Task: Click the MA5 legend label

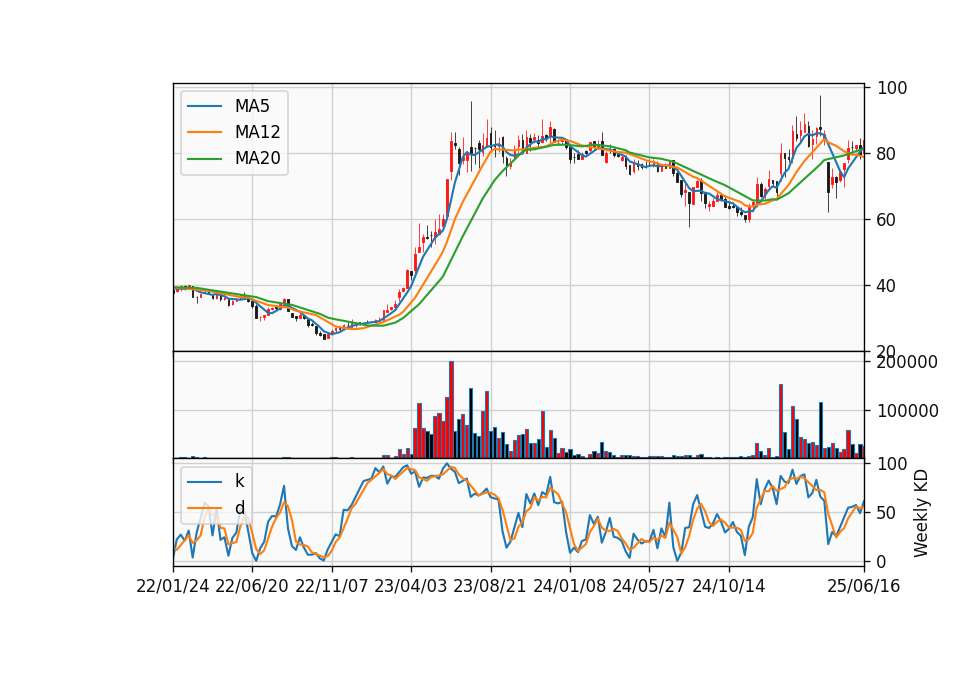Action: pyautogui.click(x=252, y=106)
